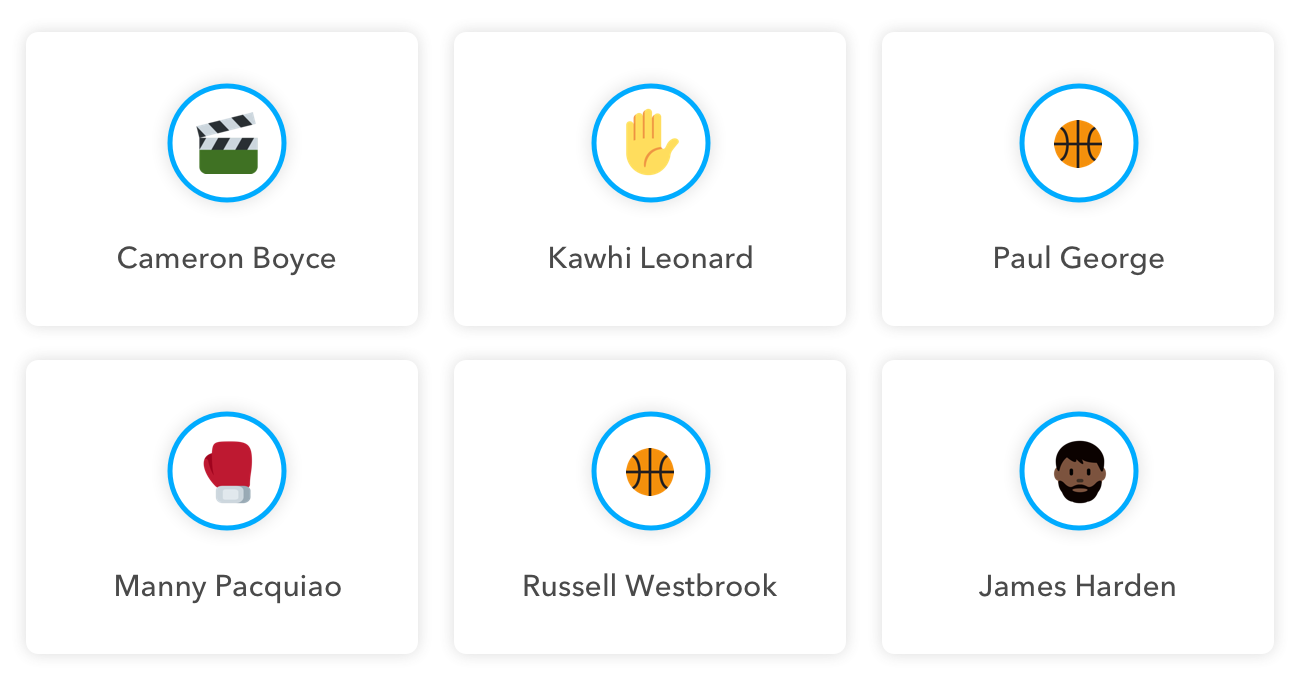Open the Russell Westbrook topic card
This screenshot has height=686, width=1300.
650,507
